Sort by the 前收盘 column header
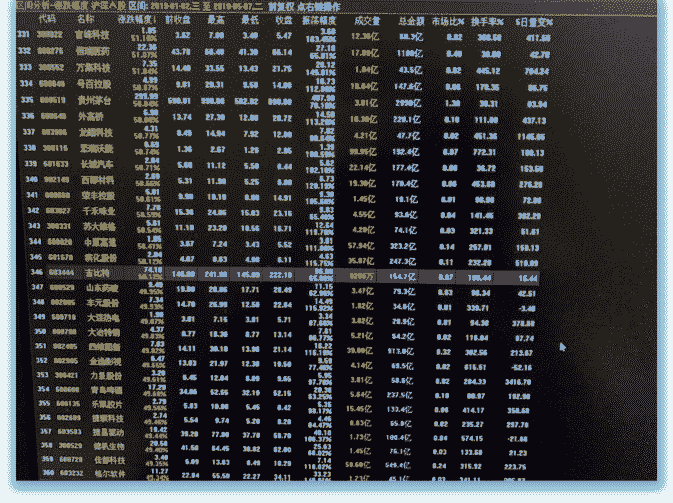This screenshot has width=673, height=503. 178,20
